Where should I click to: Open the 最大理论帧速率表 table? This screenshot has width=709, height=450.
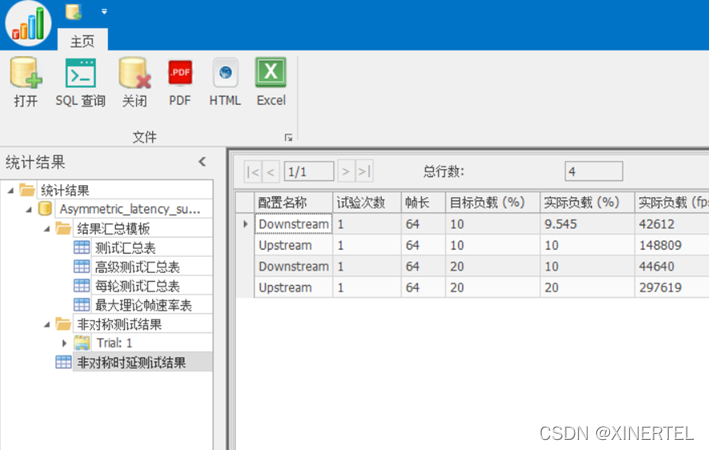point(143,305)
